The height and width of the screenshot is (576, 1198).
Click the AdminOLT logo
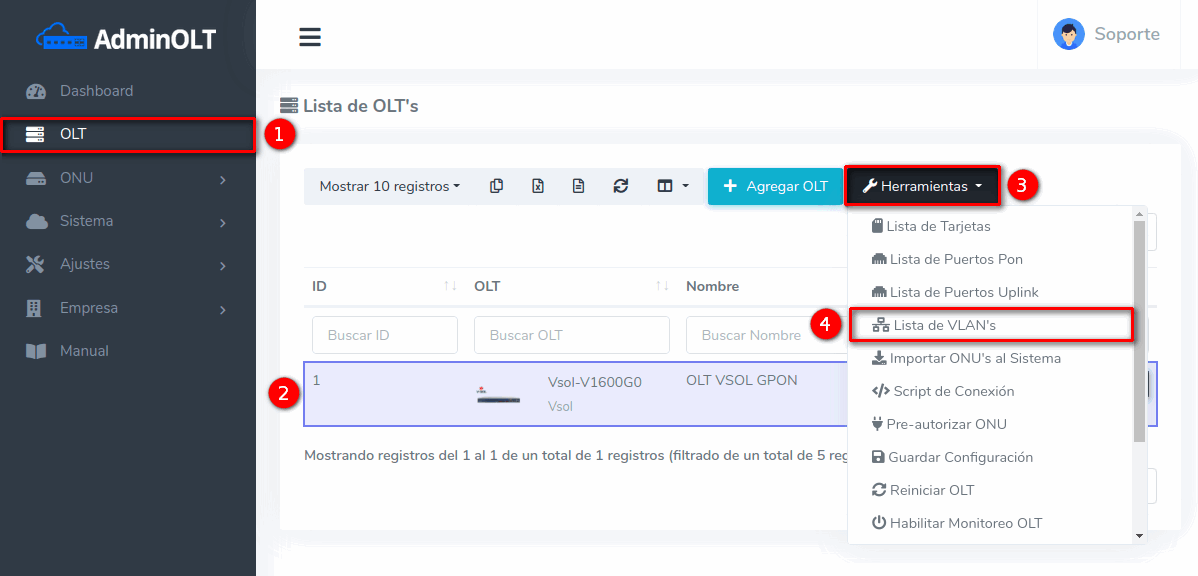pyautogui.click(x=127, y=38)
